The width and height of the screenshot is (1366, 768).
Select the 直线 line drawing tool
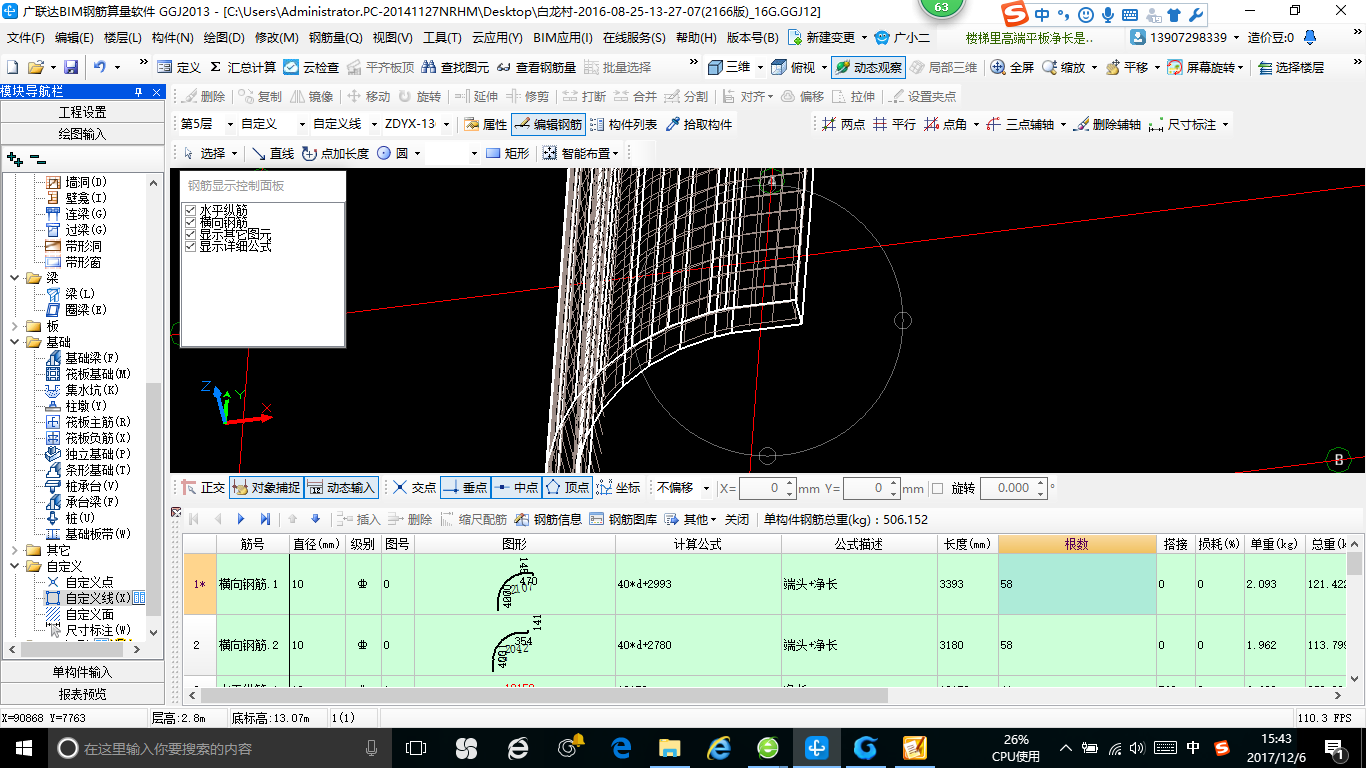coord(273,153)
